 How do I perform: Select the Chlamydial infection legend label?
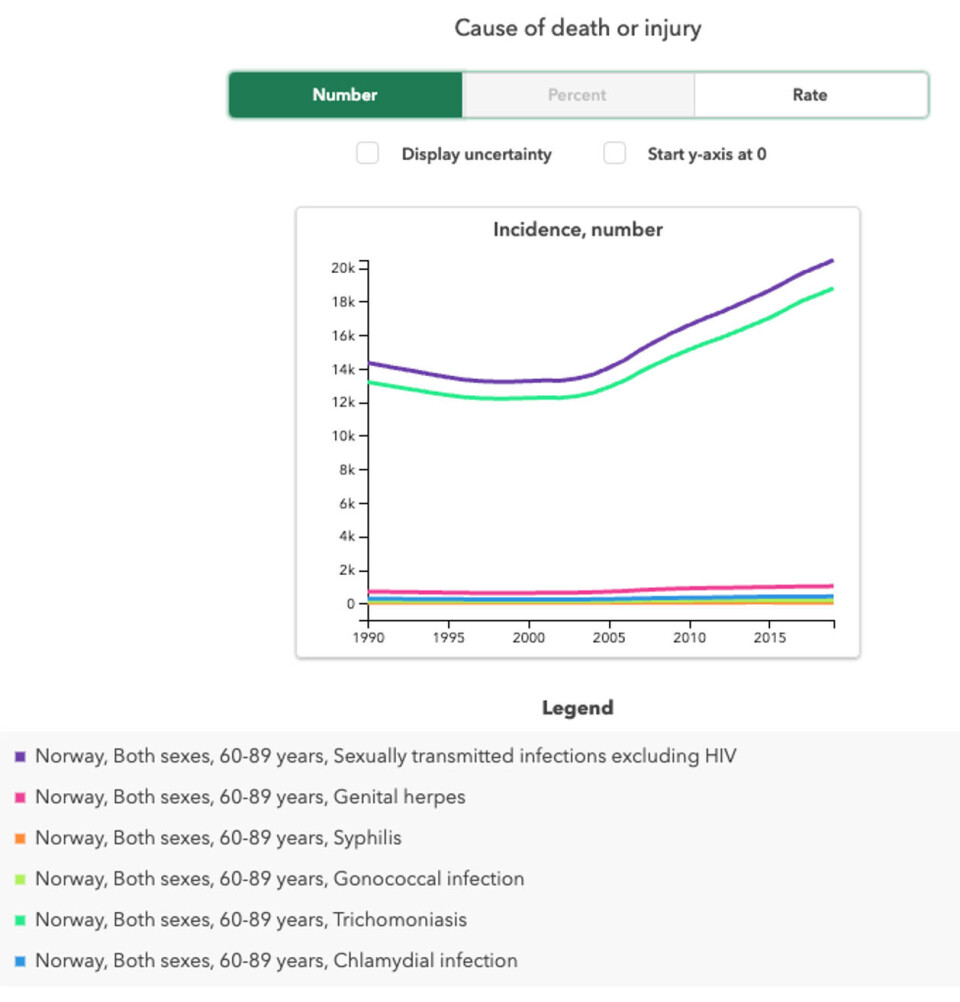(276, 960)
